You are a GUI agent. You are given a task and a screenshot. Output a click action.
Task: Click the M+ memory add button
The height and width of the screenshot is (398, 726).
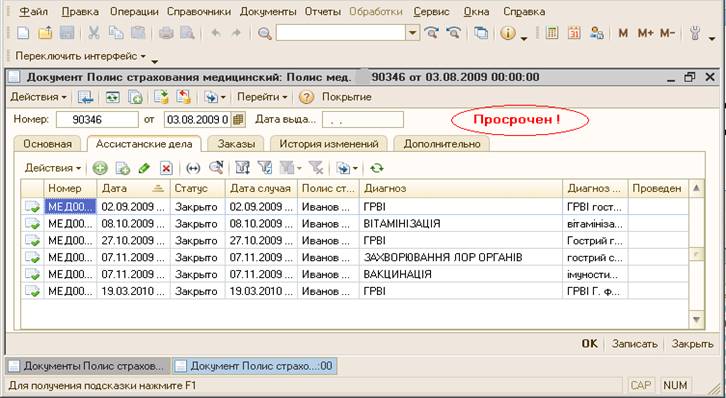(x=645, y=33)
